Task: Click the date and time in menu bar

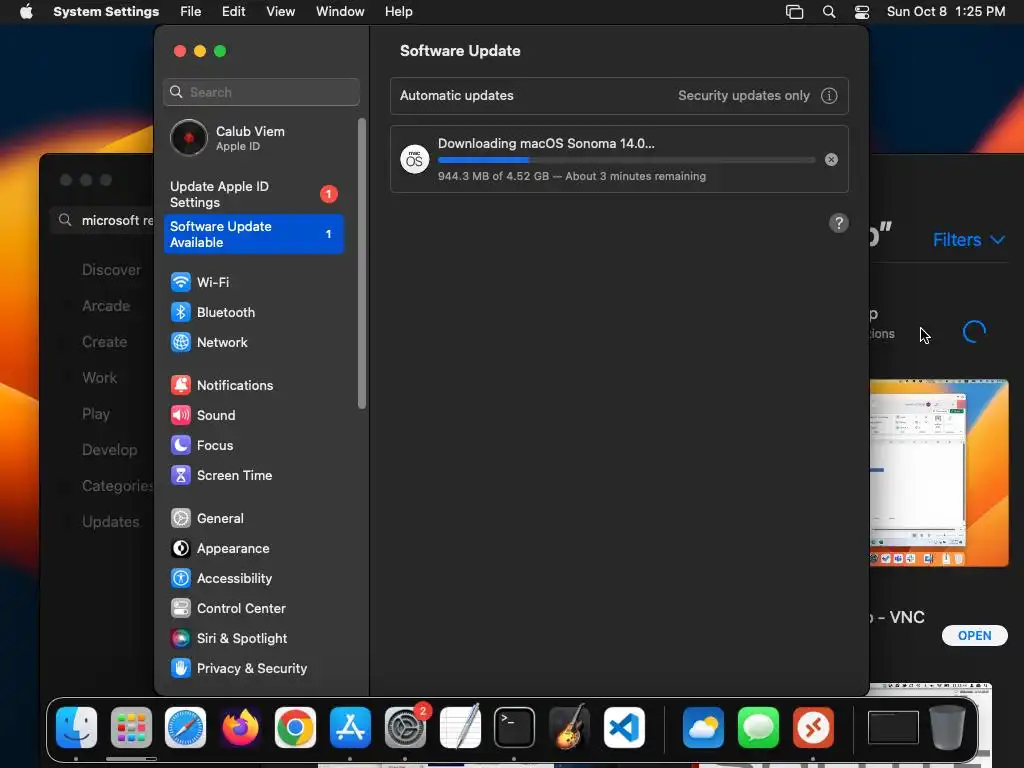Action: pos(946,12)
